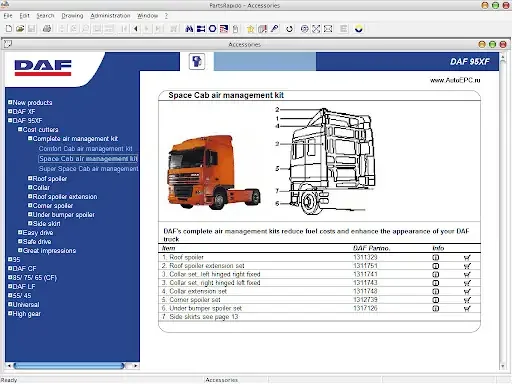Add Corner spoiler set to cart

467,300
